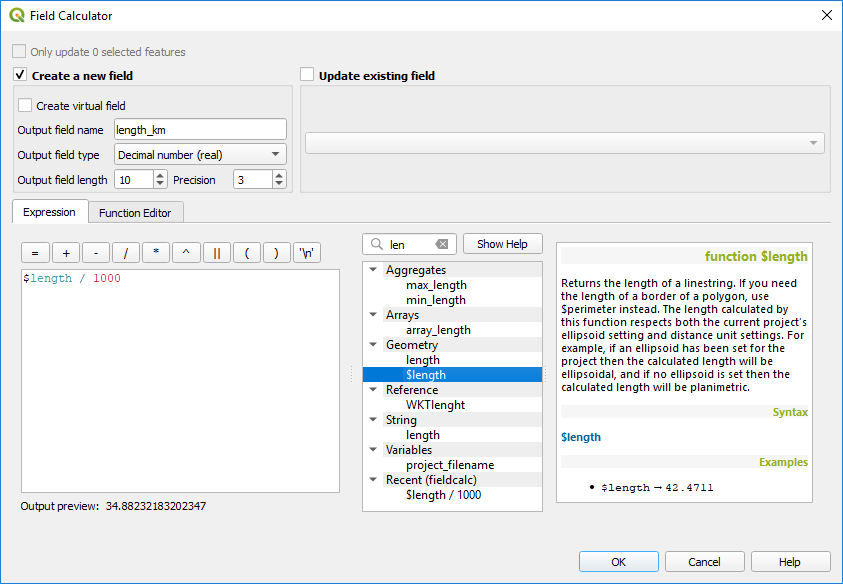Select the Expression tab

tap(49, 212)
